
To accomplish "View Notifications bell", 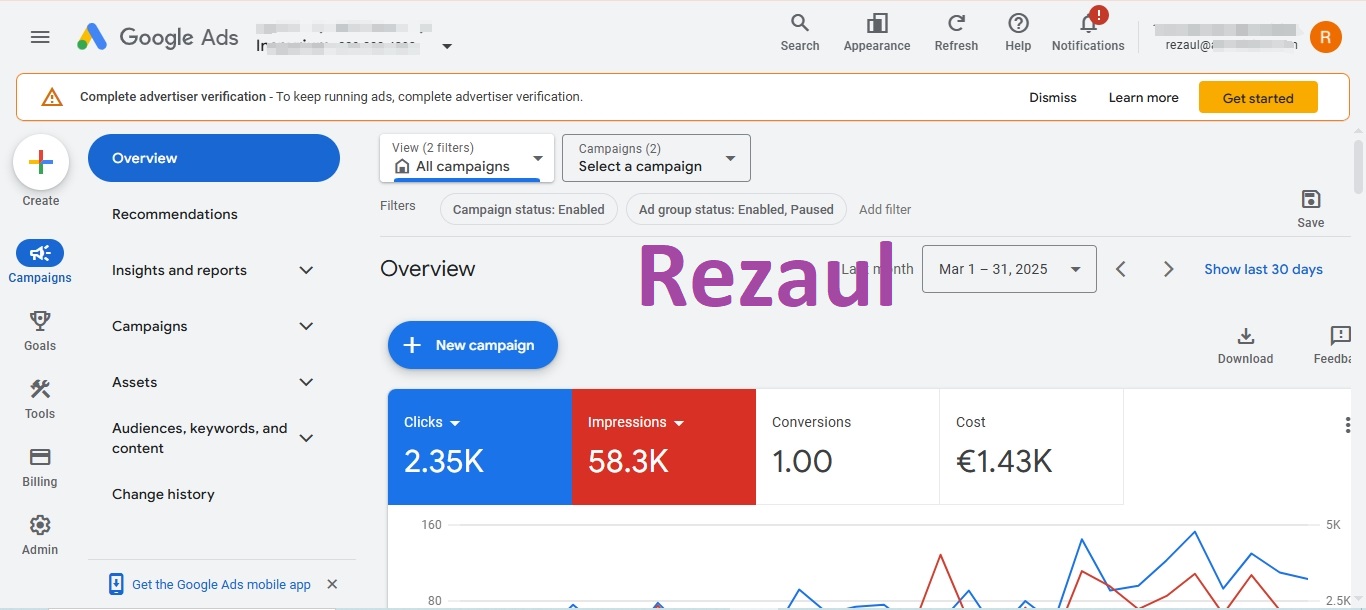I will coord(1088,32).
